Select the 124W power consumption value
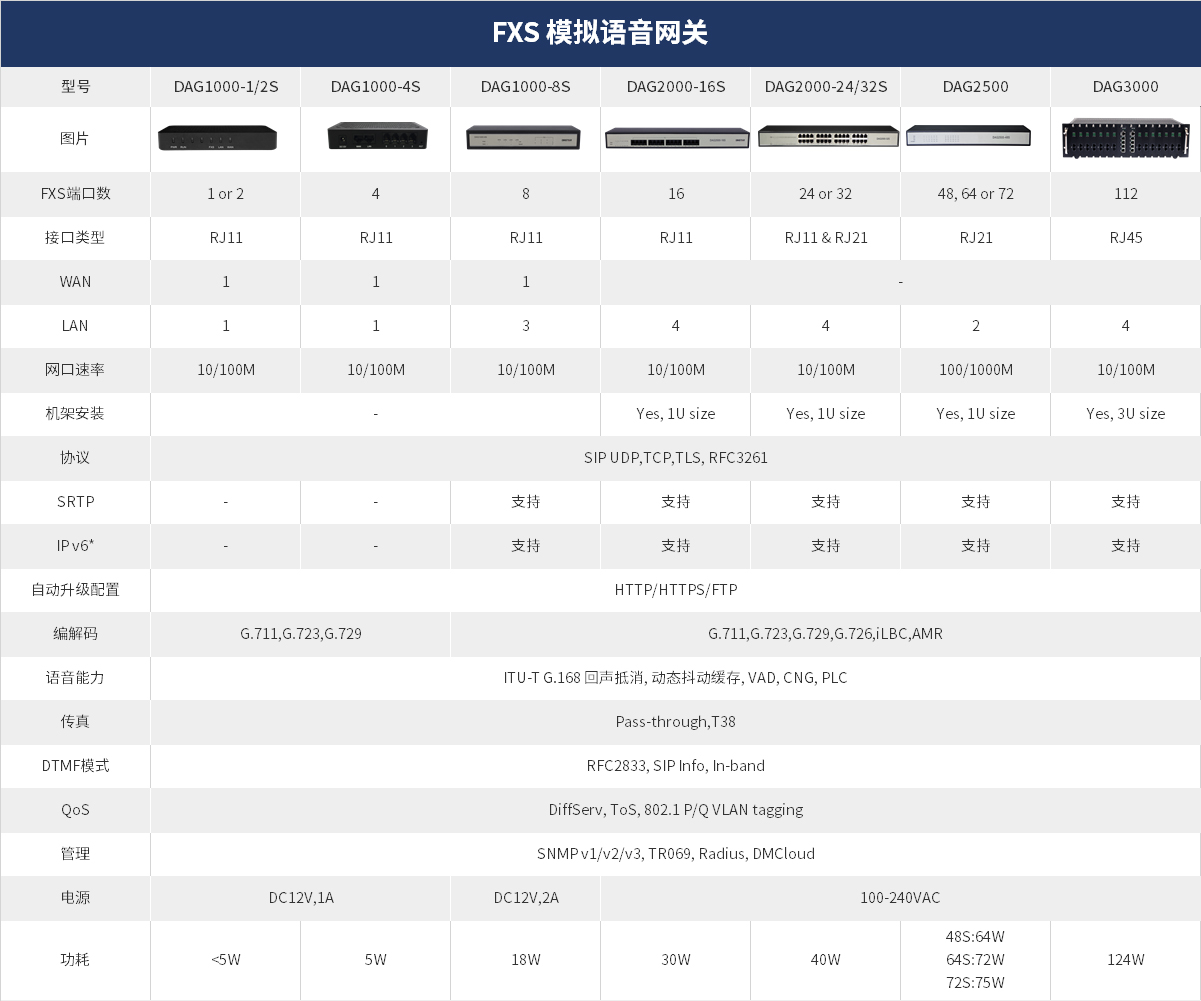 tap(1125, 960)
